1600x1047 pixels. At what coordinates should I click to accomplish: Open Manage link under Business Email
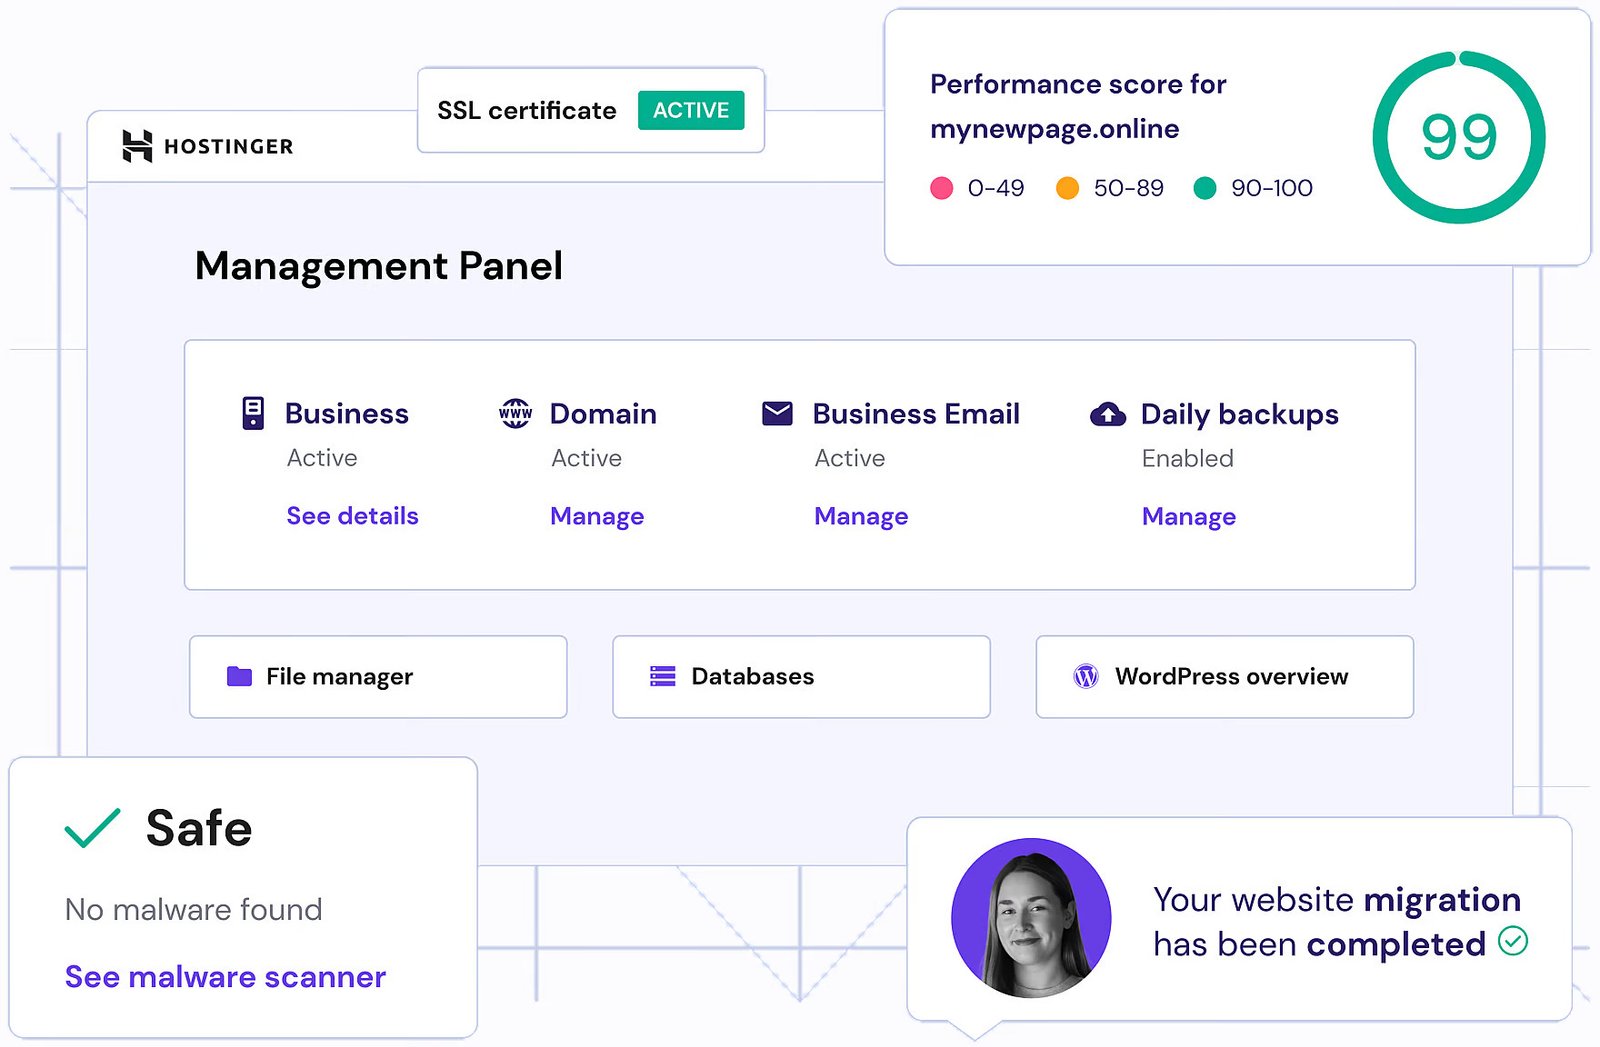point(861,516)
